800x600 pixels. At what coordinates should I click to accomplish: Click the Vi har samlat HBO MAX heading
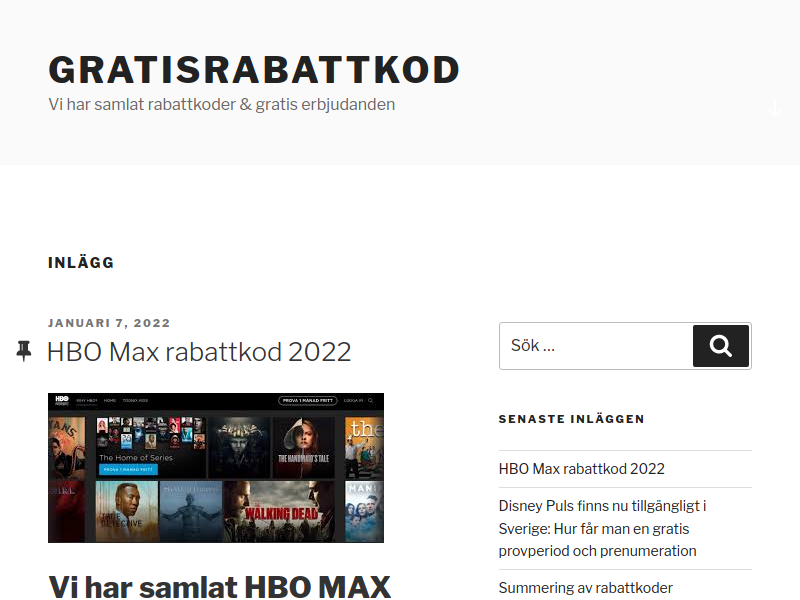pos(219,586)
